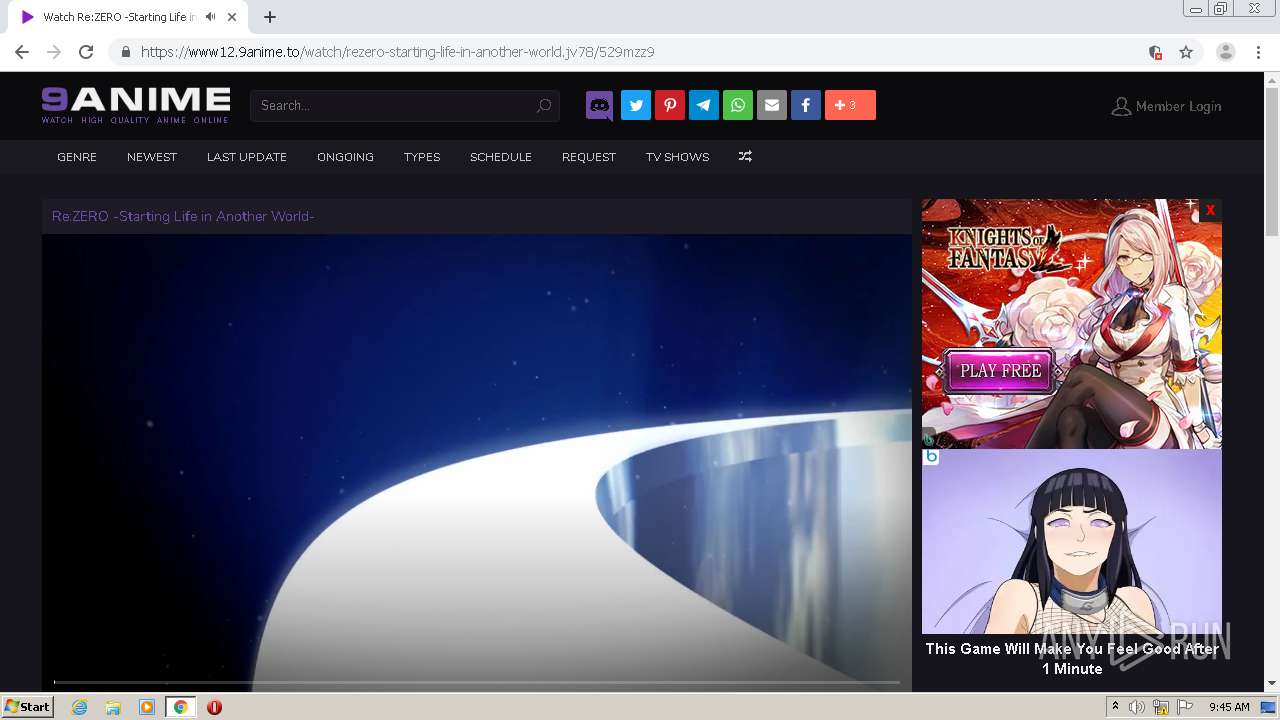The height and width of the screenshot is (720, 1280).
Task: Show hidden tray icons arrow
Action: pos(1115,707)
